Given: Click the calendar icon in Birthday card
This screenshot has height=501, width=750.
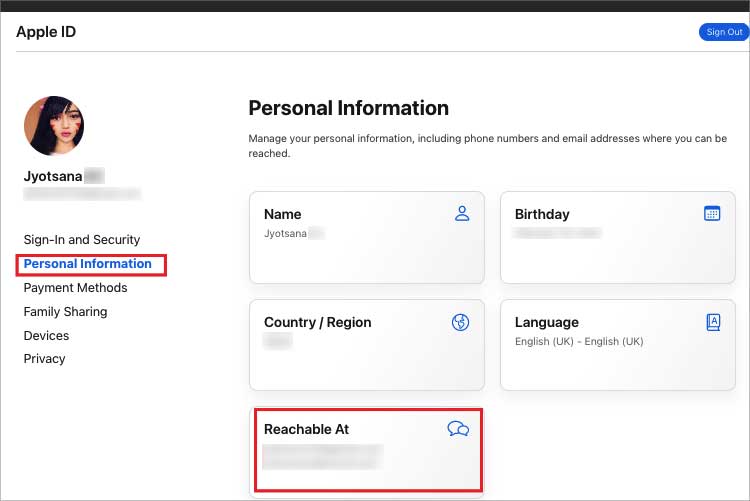Looking at the screenshot, I should (712, 213).
